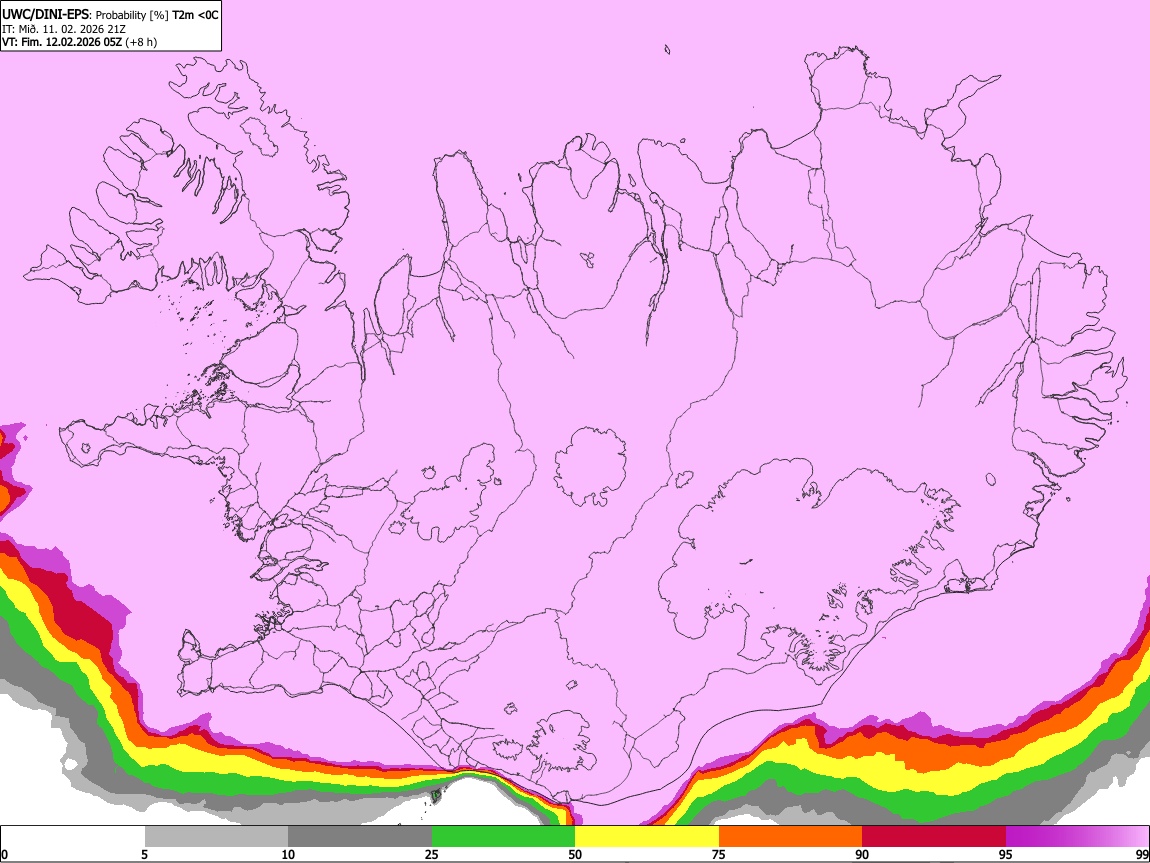Click the 'VT: Fim. 12.02.2026 05Z' line
Viewport: 1150px width, 863px height.
click(x=62, y=42)
